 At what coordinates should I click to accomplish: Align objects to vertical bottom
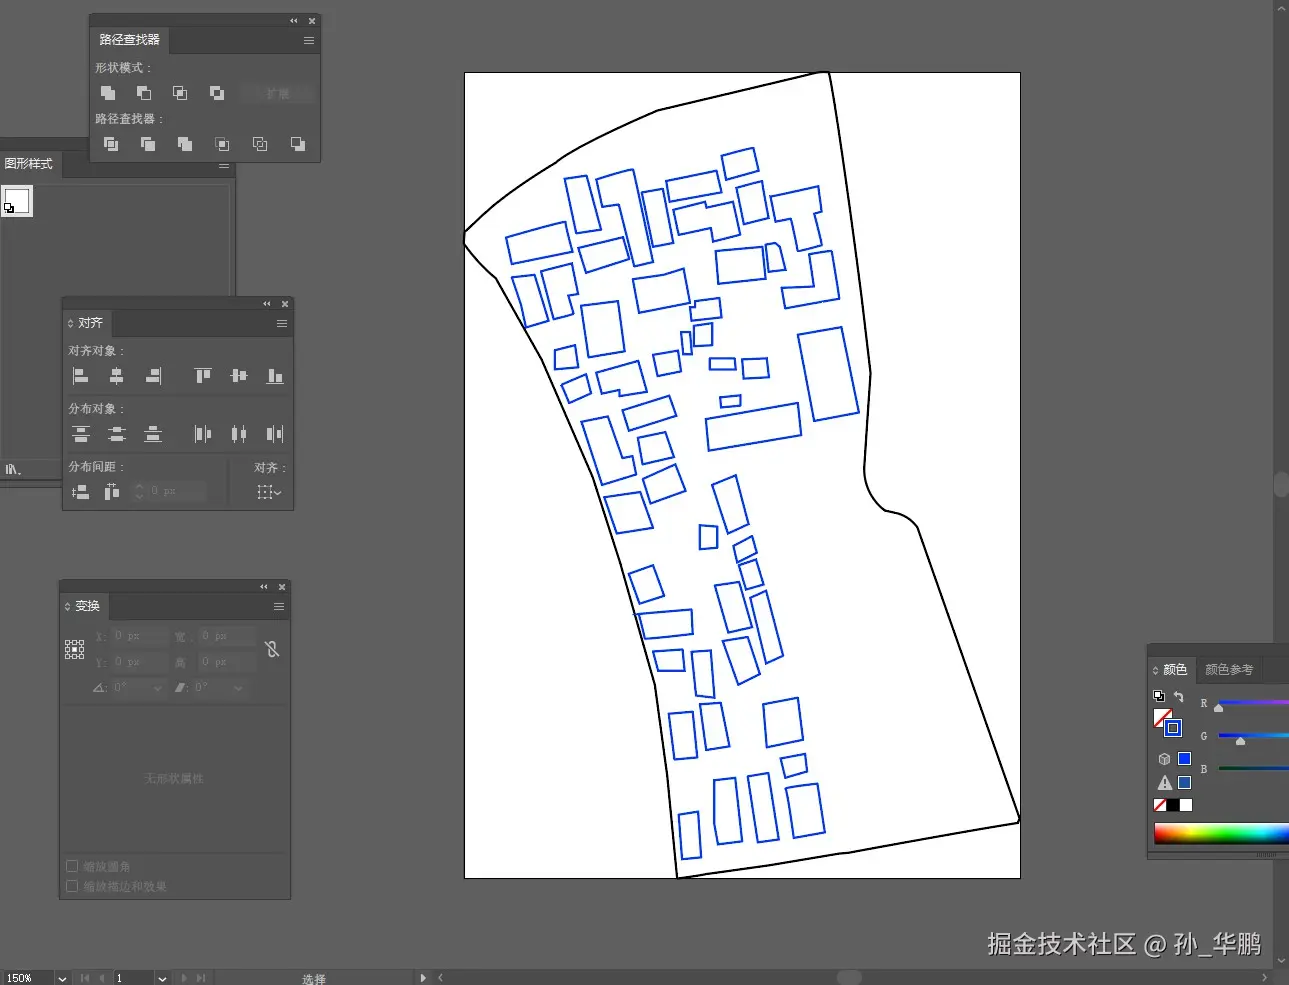pos(275,376)
